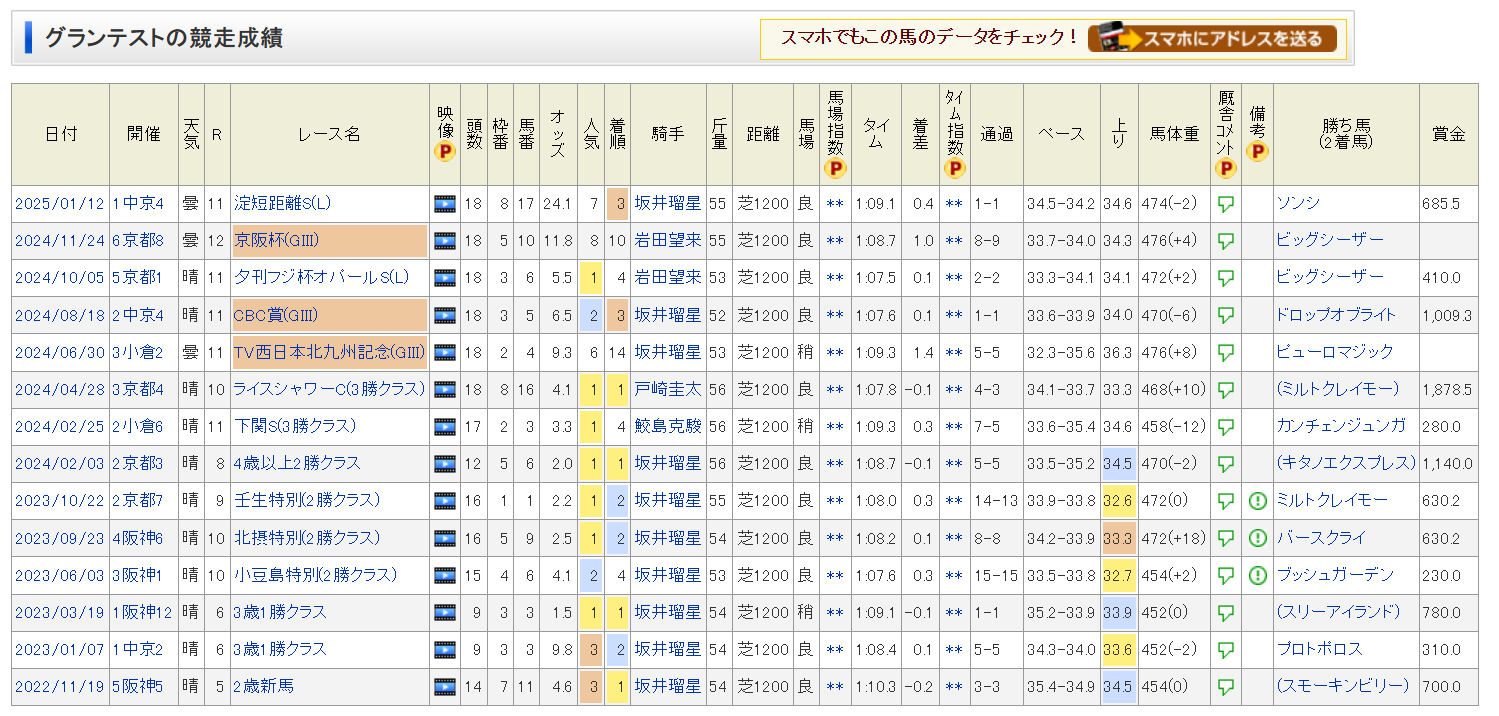Screen dimensions: 1499x716
Task: Open jockey 坂井瑠星 in the first row
Action: [667, 204]
